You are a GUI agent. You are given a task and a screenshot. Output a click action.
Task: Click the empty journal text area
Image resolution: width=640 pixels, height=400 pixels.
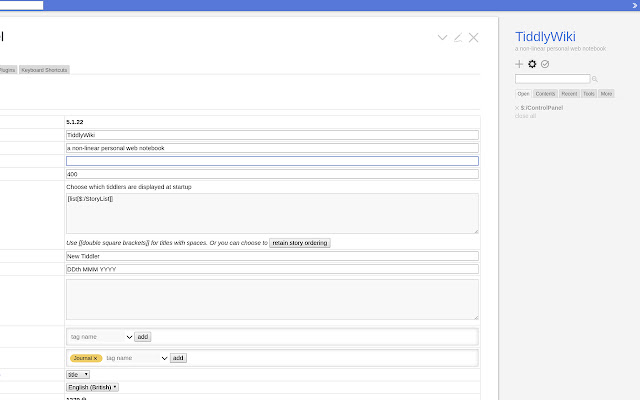272,300
